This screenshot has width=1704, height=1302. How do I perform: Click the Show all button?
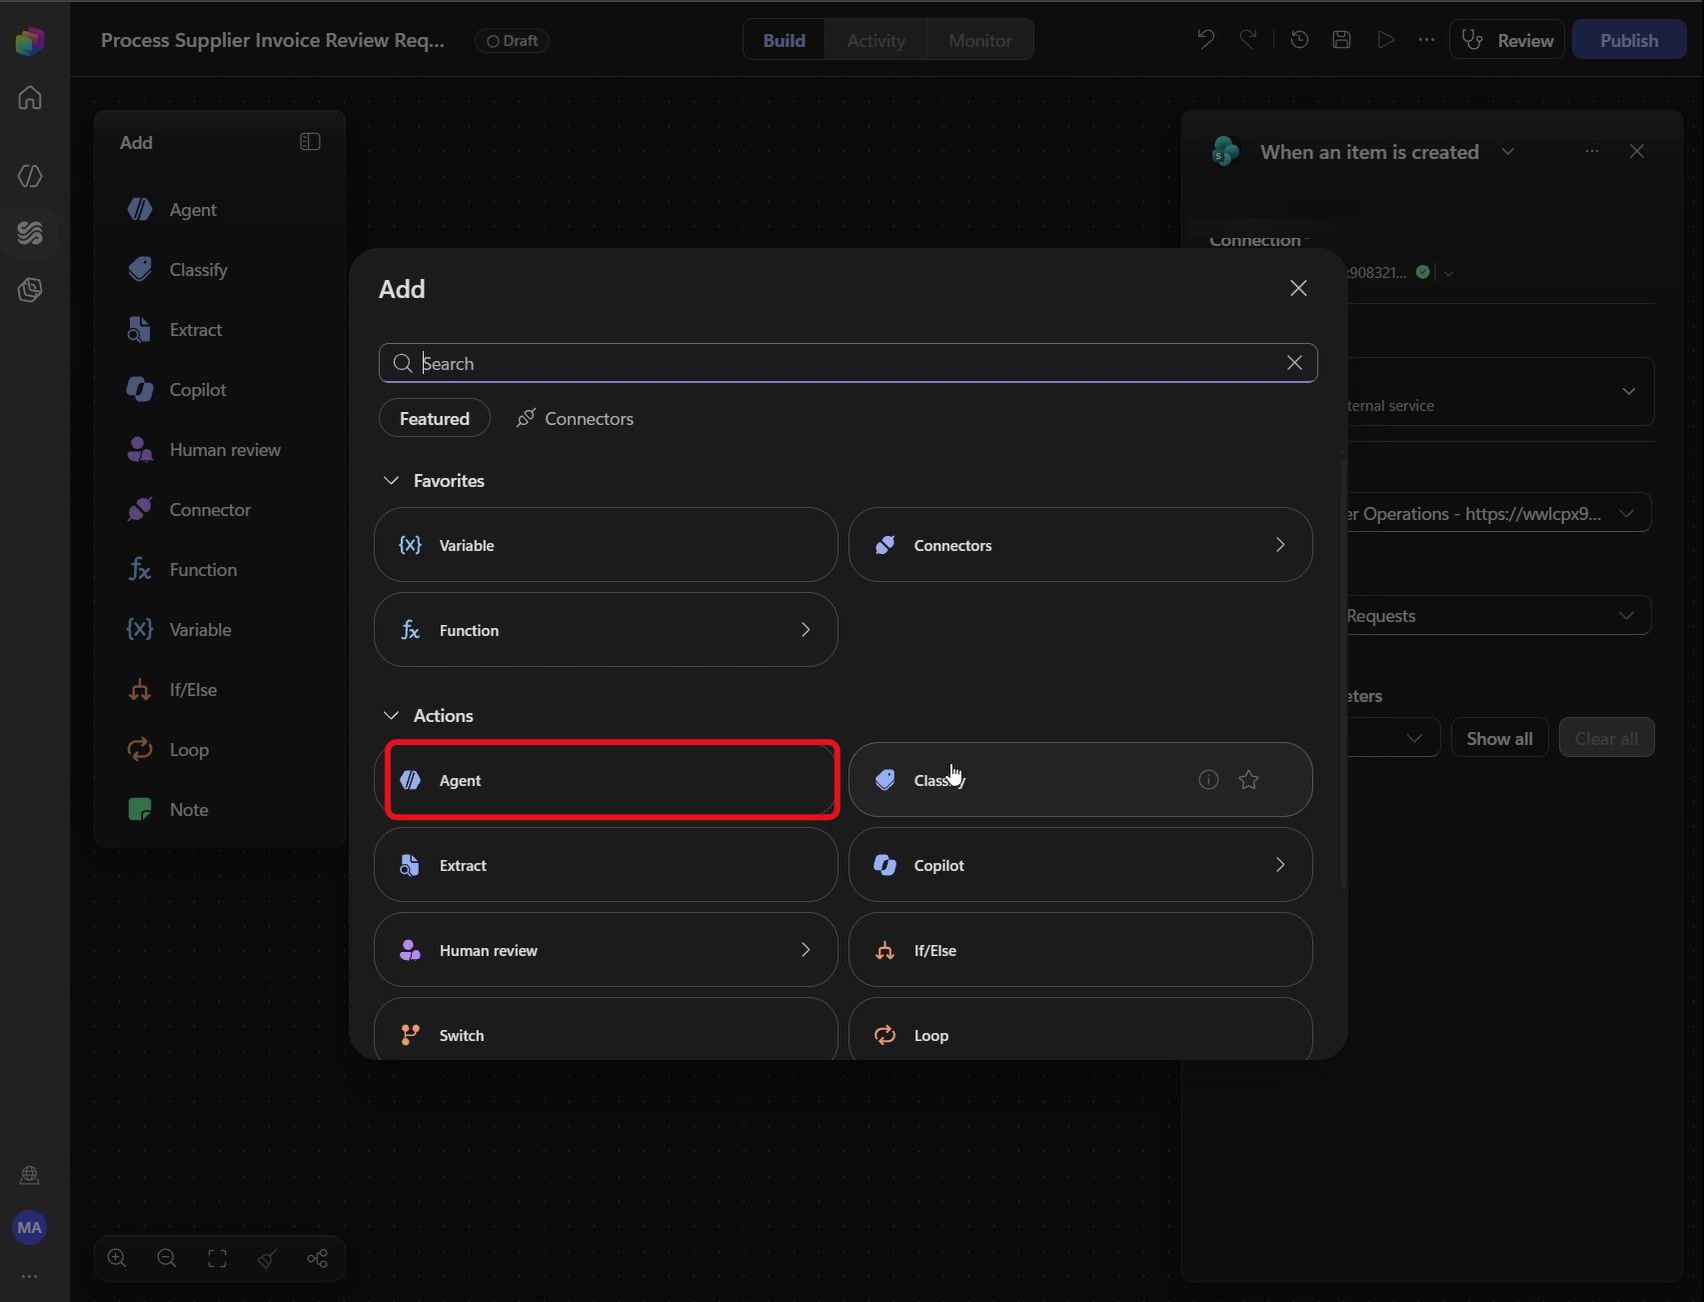coord(1499,738)
